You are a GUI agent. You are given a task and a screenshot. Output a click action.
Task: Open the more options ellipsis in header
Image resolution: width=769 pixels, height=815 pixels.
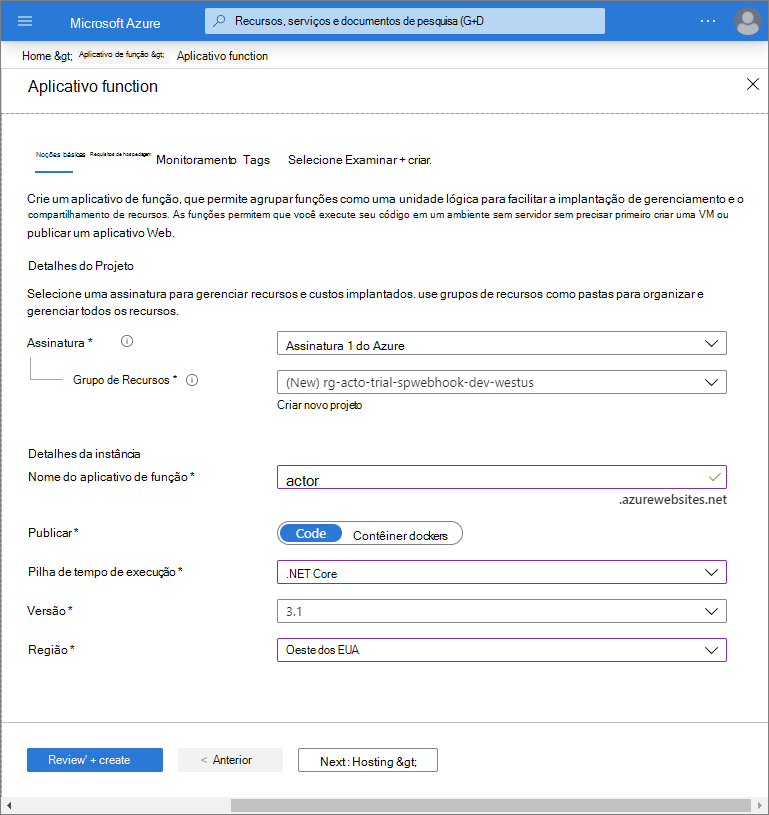pos(708,21)
